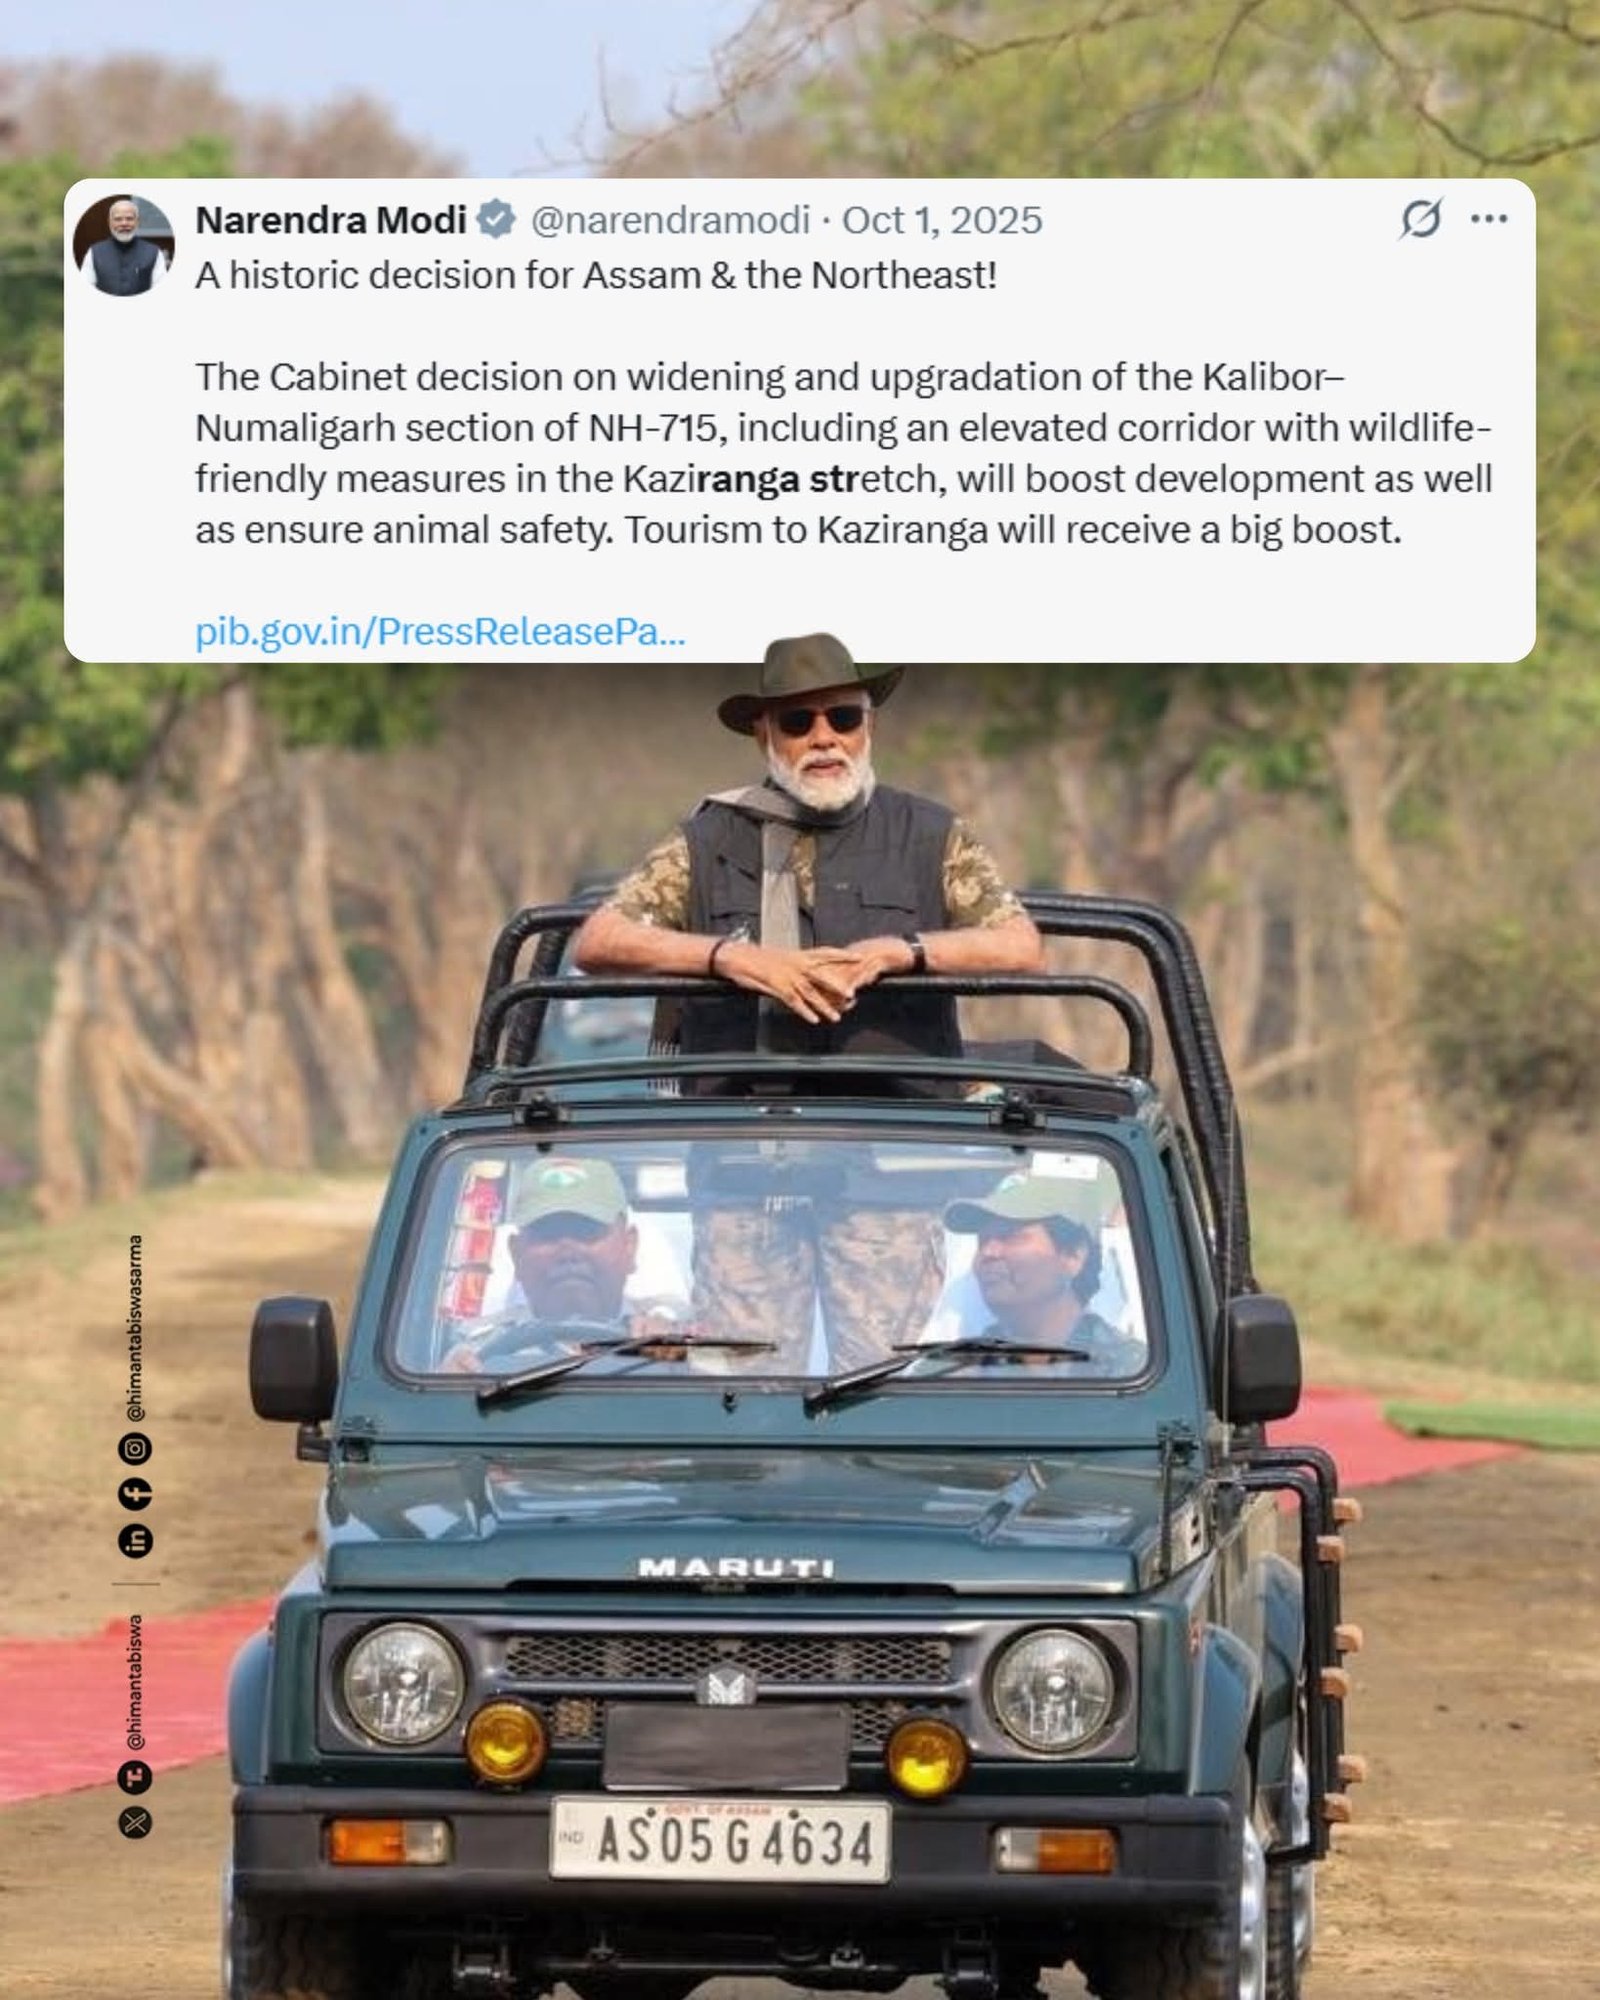Click the Suzuki emblem on the grille
The image size is (1600, 2000).
coord(727,1685)
